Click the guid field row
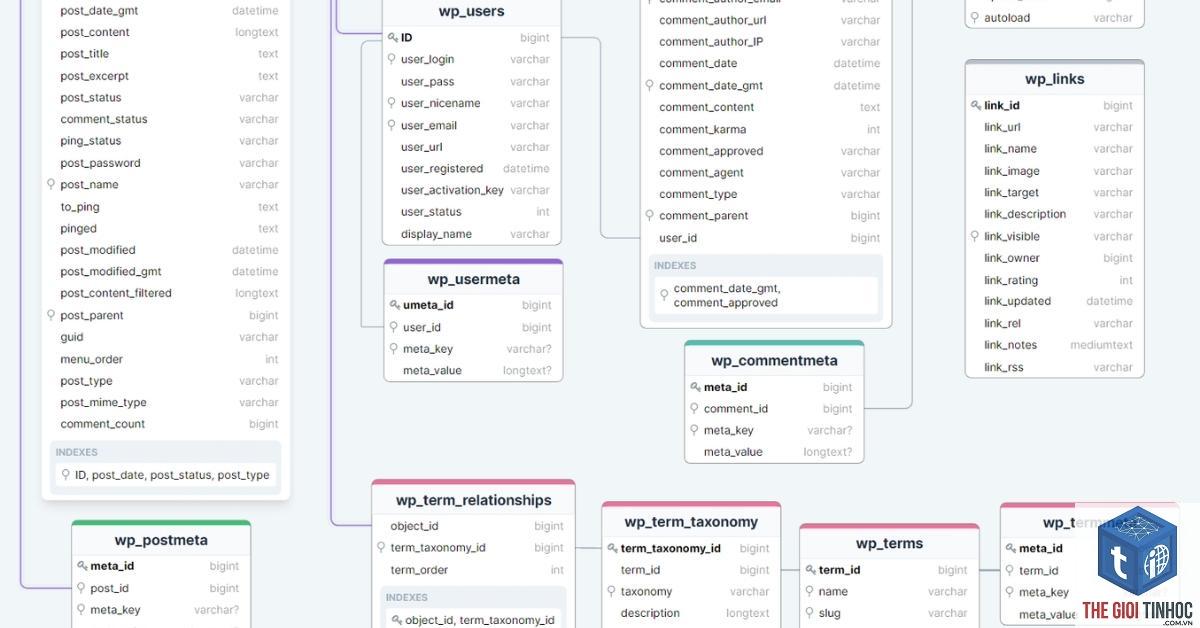The width and height of the screenshot is (1200, 628). point(166,337)
